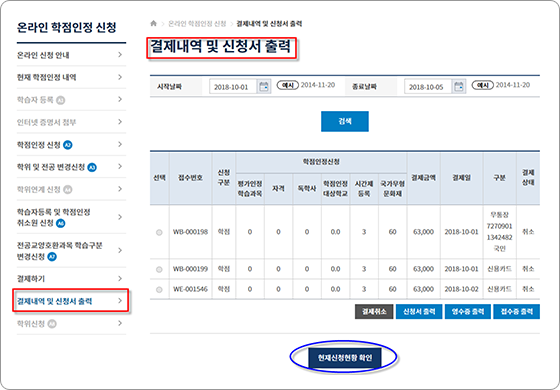Open calendar picker for 종료날짜

point(459,87)
